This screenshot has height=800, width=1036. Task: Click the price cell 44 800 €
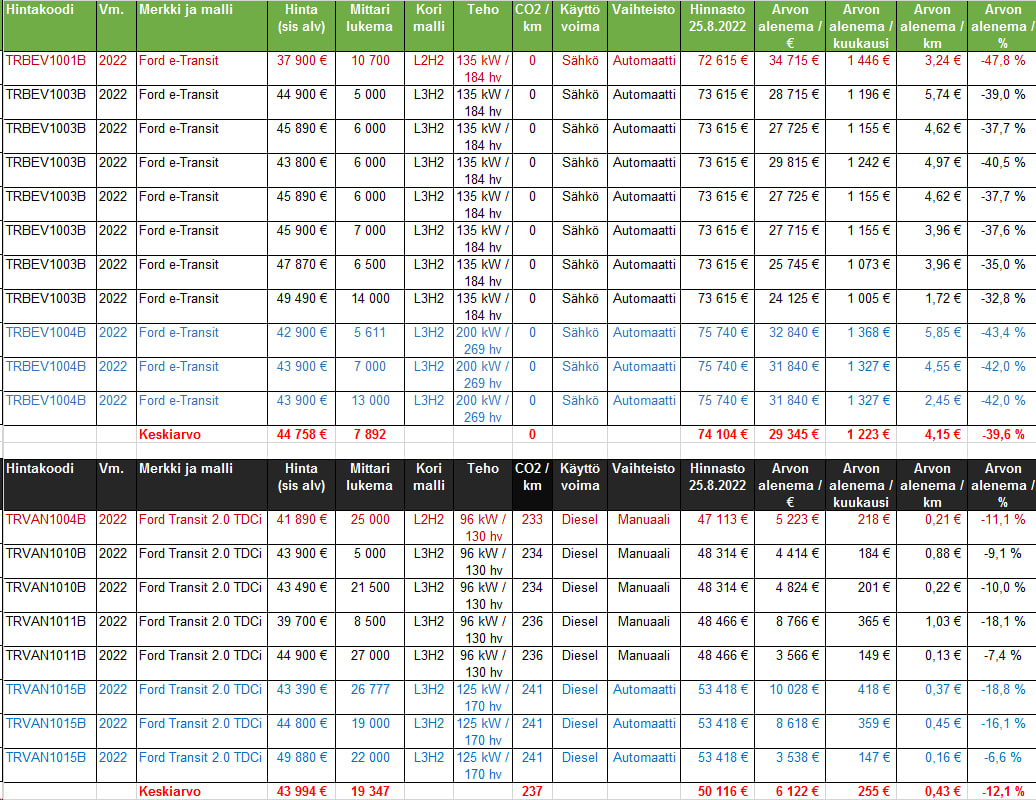click(x=301, y=731)
